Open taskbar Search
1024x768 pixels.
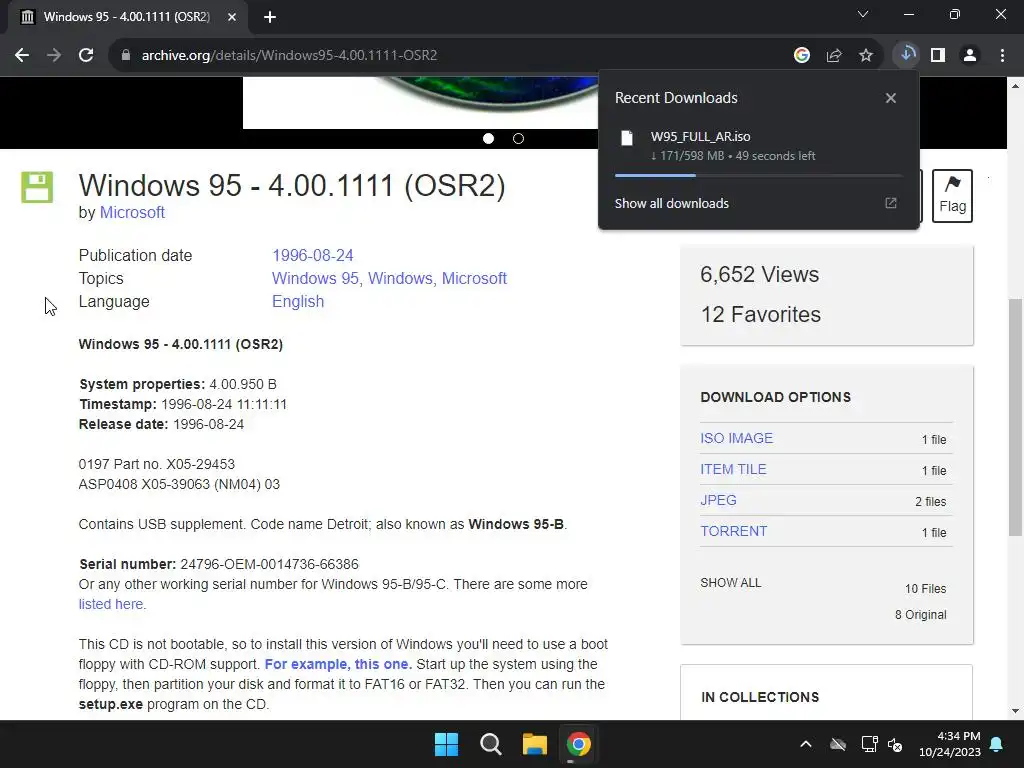(x=490, y=744)
